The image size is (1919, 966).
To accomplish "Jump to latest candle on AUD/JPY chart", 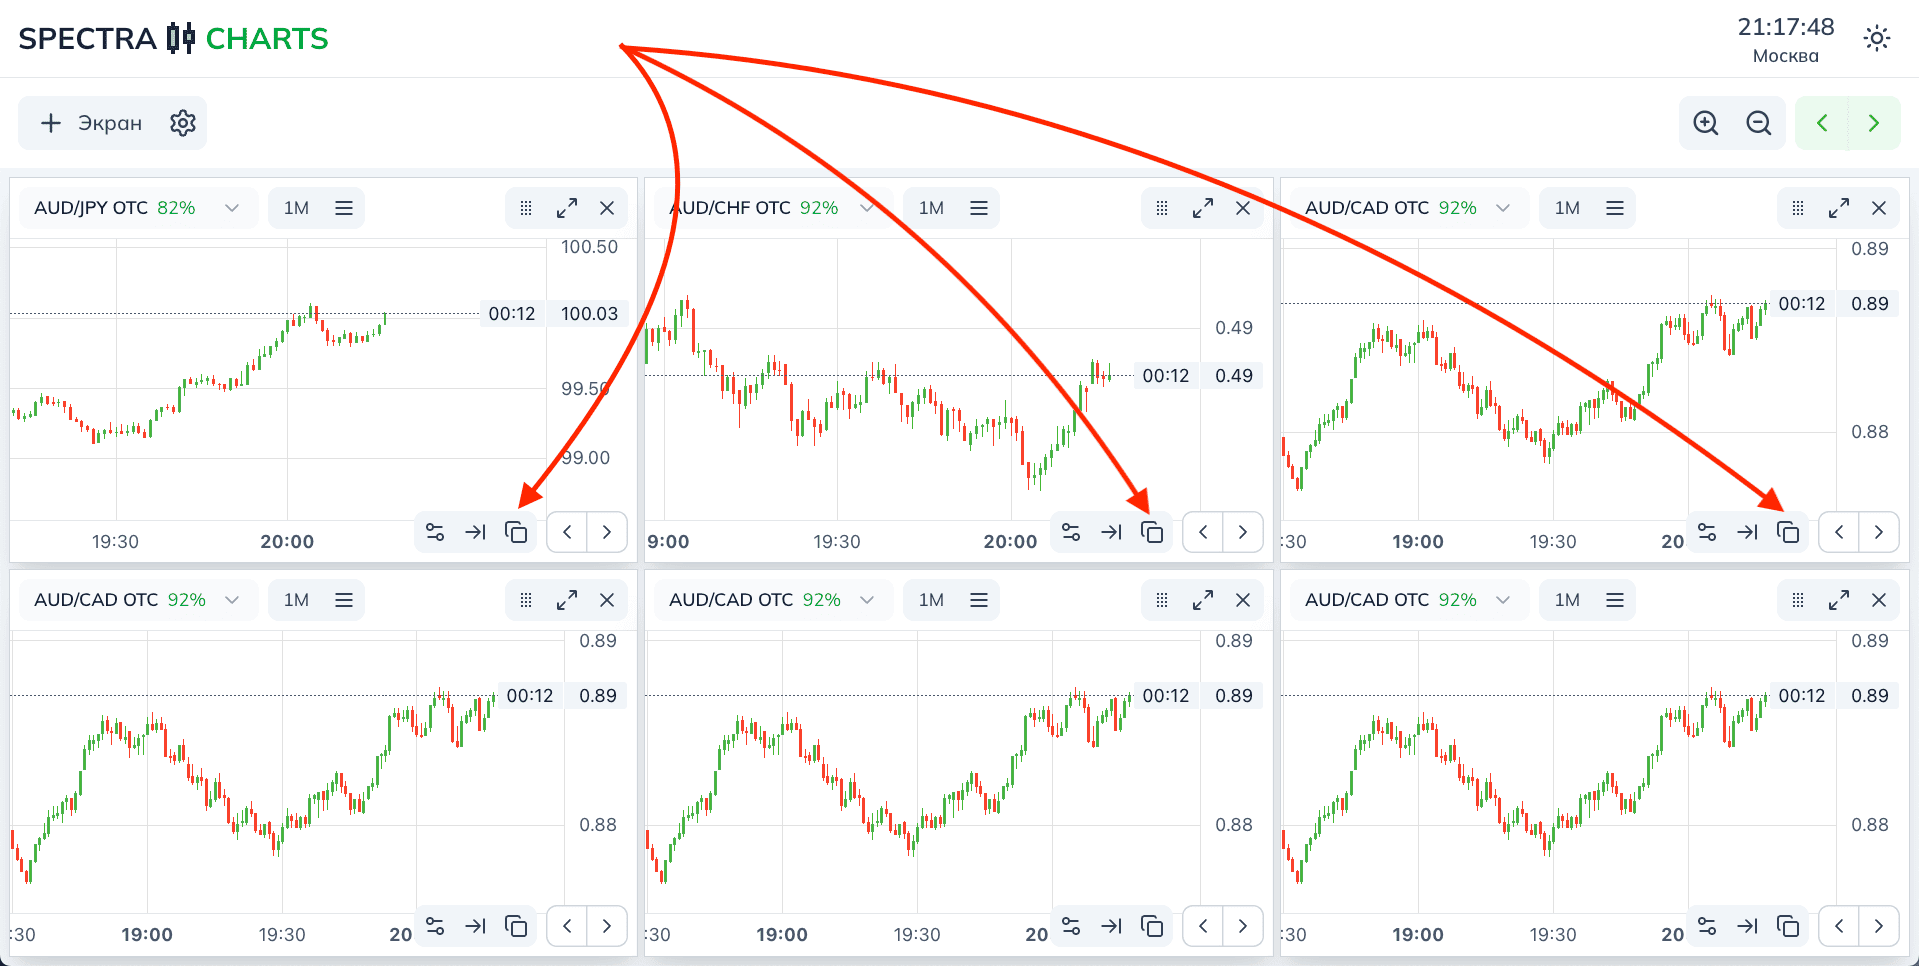I will pos(475,532).
